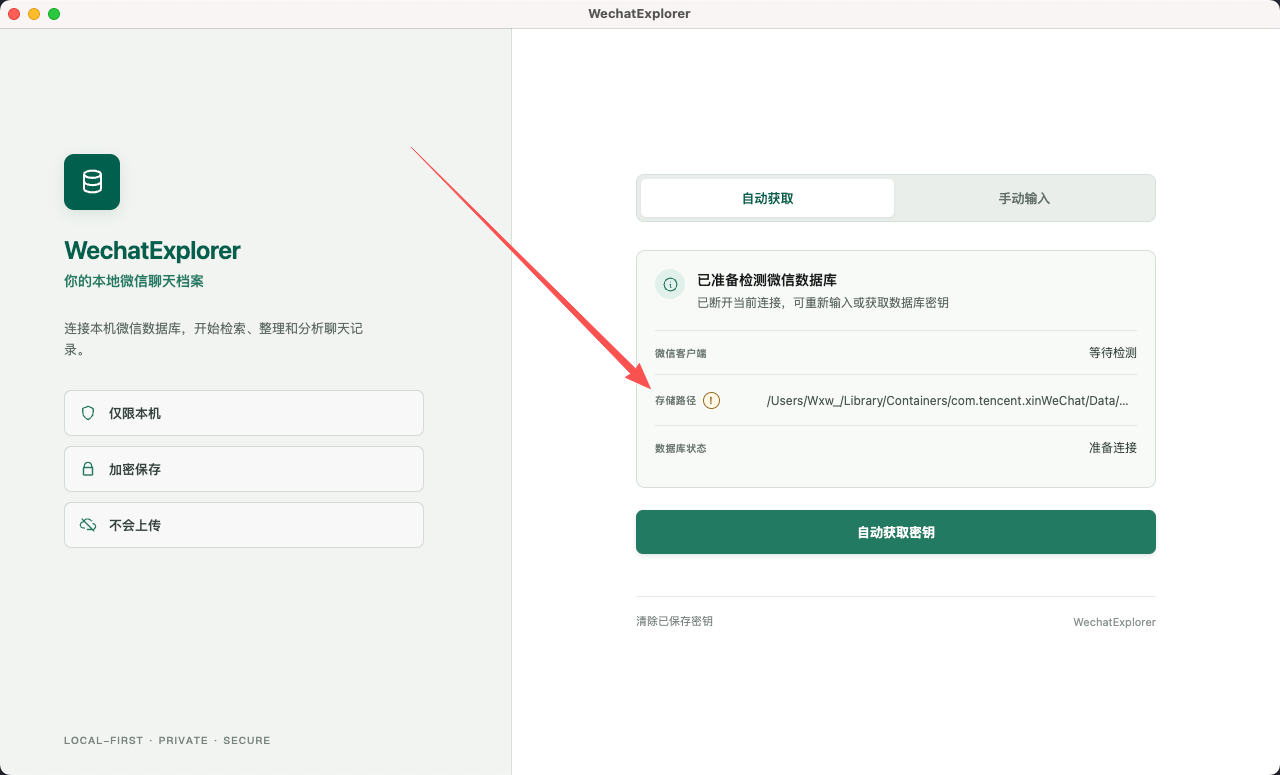Click the 存储路径 row label
Image resolution: width=1280 pixels, height=775 pixels.
pyautogui.click(x=675, y=401)
